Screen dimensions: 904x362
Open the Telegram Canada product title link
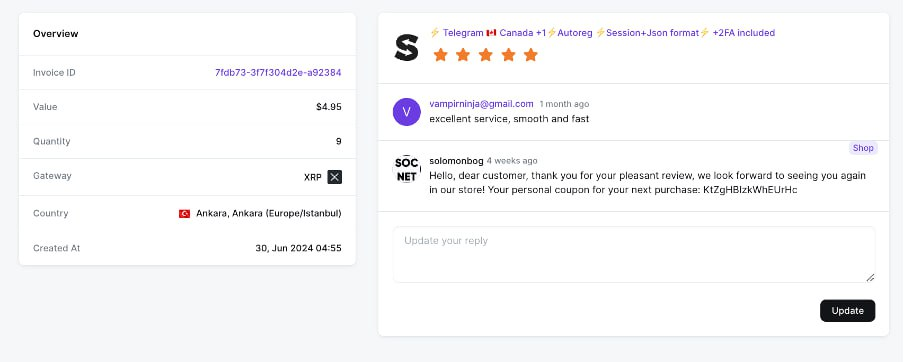(602, 33)
